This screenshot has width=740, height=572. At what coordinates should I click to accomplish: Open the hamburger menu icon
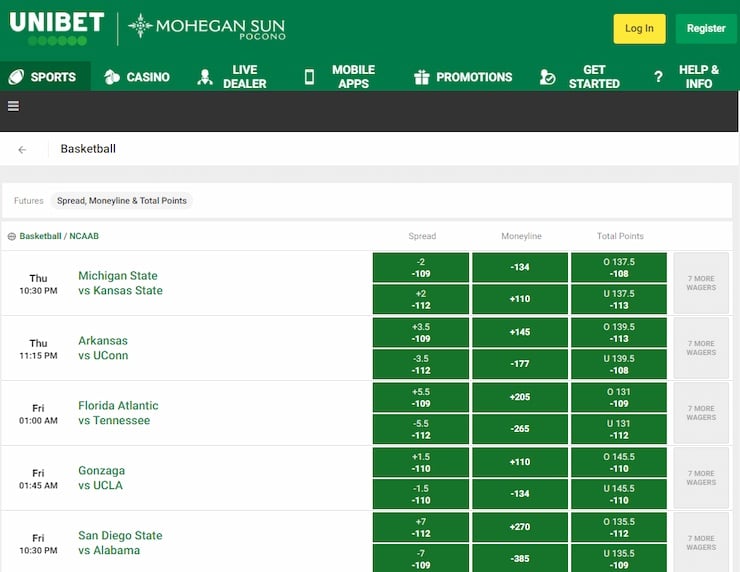(13, 106)
